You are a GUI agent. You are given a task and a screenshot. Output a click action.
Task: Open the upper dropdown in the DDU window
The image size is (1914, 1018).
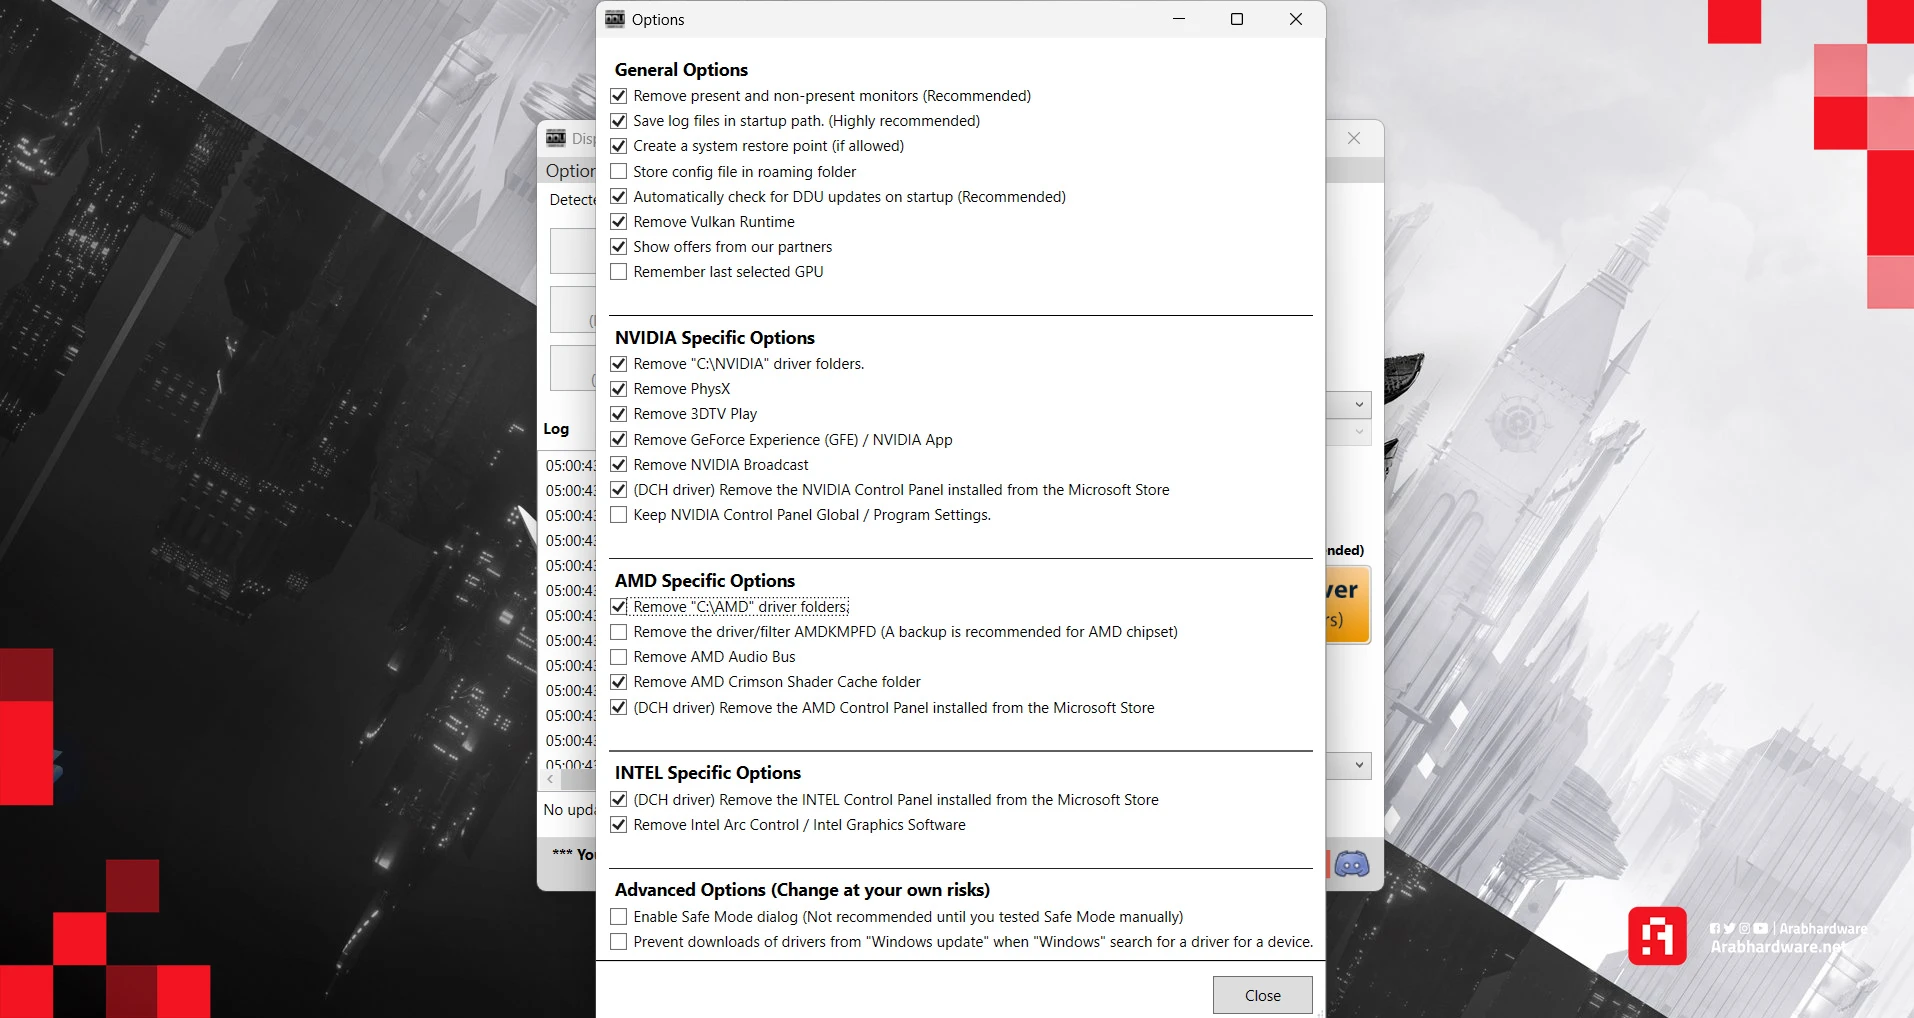[x=1348, y=404]
